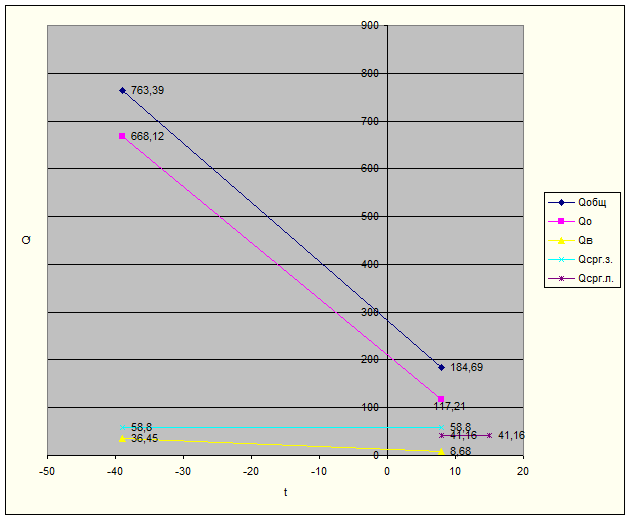Select the 763,39 data label

tap(147, 91)
